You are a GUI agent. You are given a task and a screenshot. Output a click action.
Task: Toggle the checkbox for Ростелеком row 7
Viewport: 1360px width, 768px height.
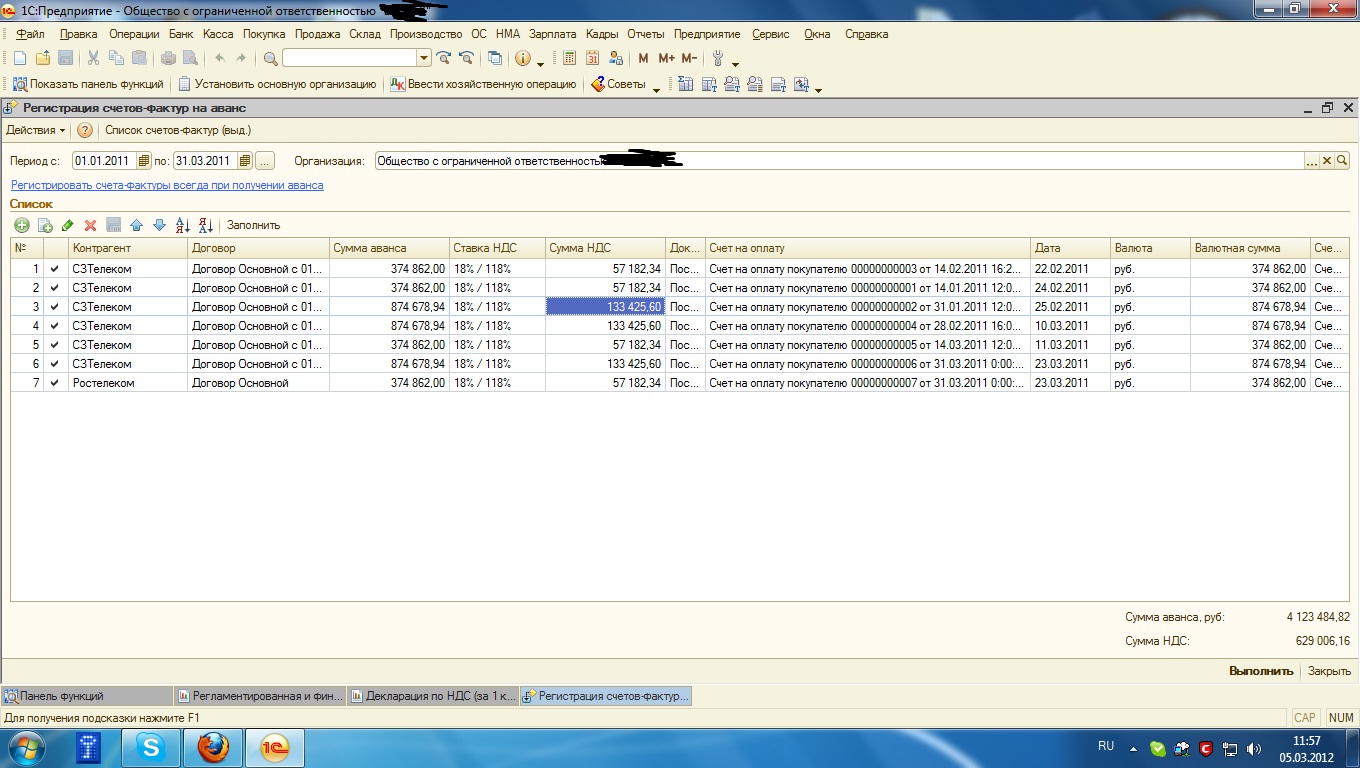click(54, 383)
